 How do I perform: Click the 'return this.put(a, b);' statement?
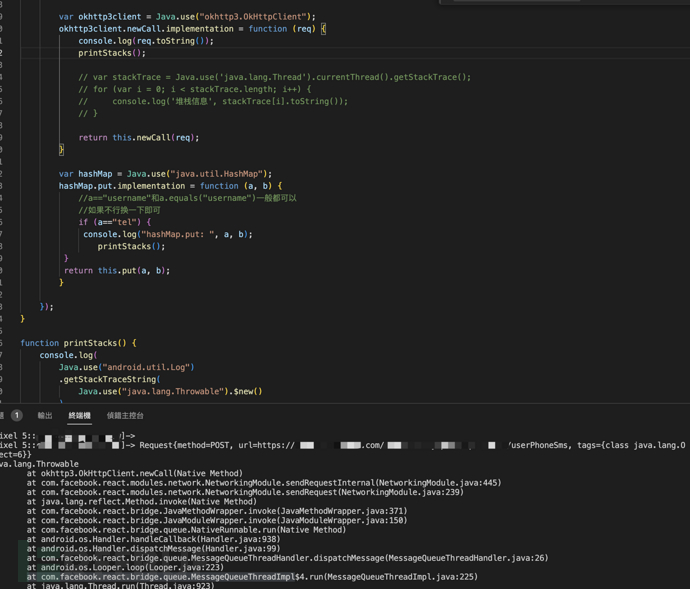click(x=117, y=270)
